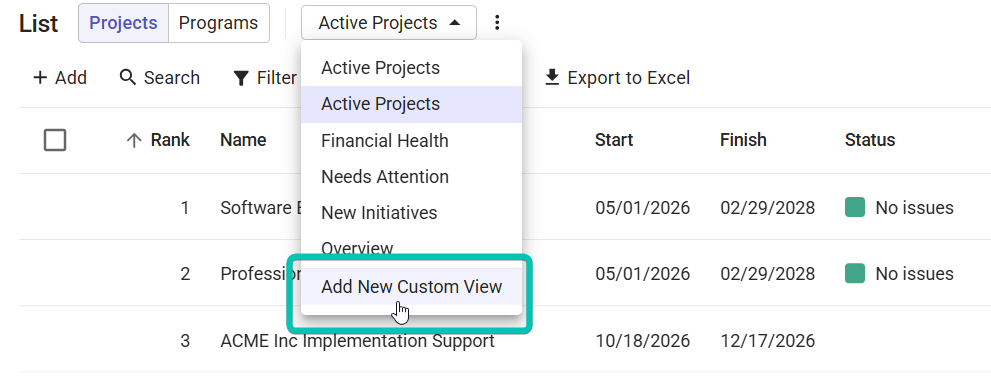This screenshot has width=991, height=387.
Task: Switch to the Projects tab
Action: pos(123,23)
